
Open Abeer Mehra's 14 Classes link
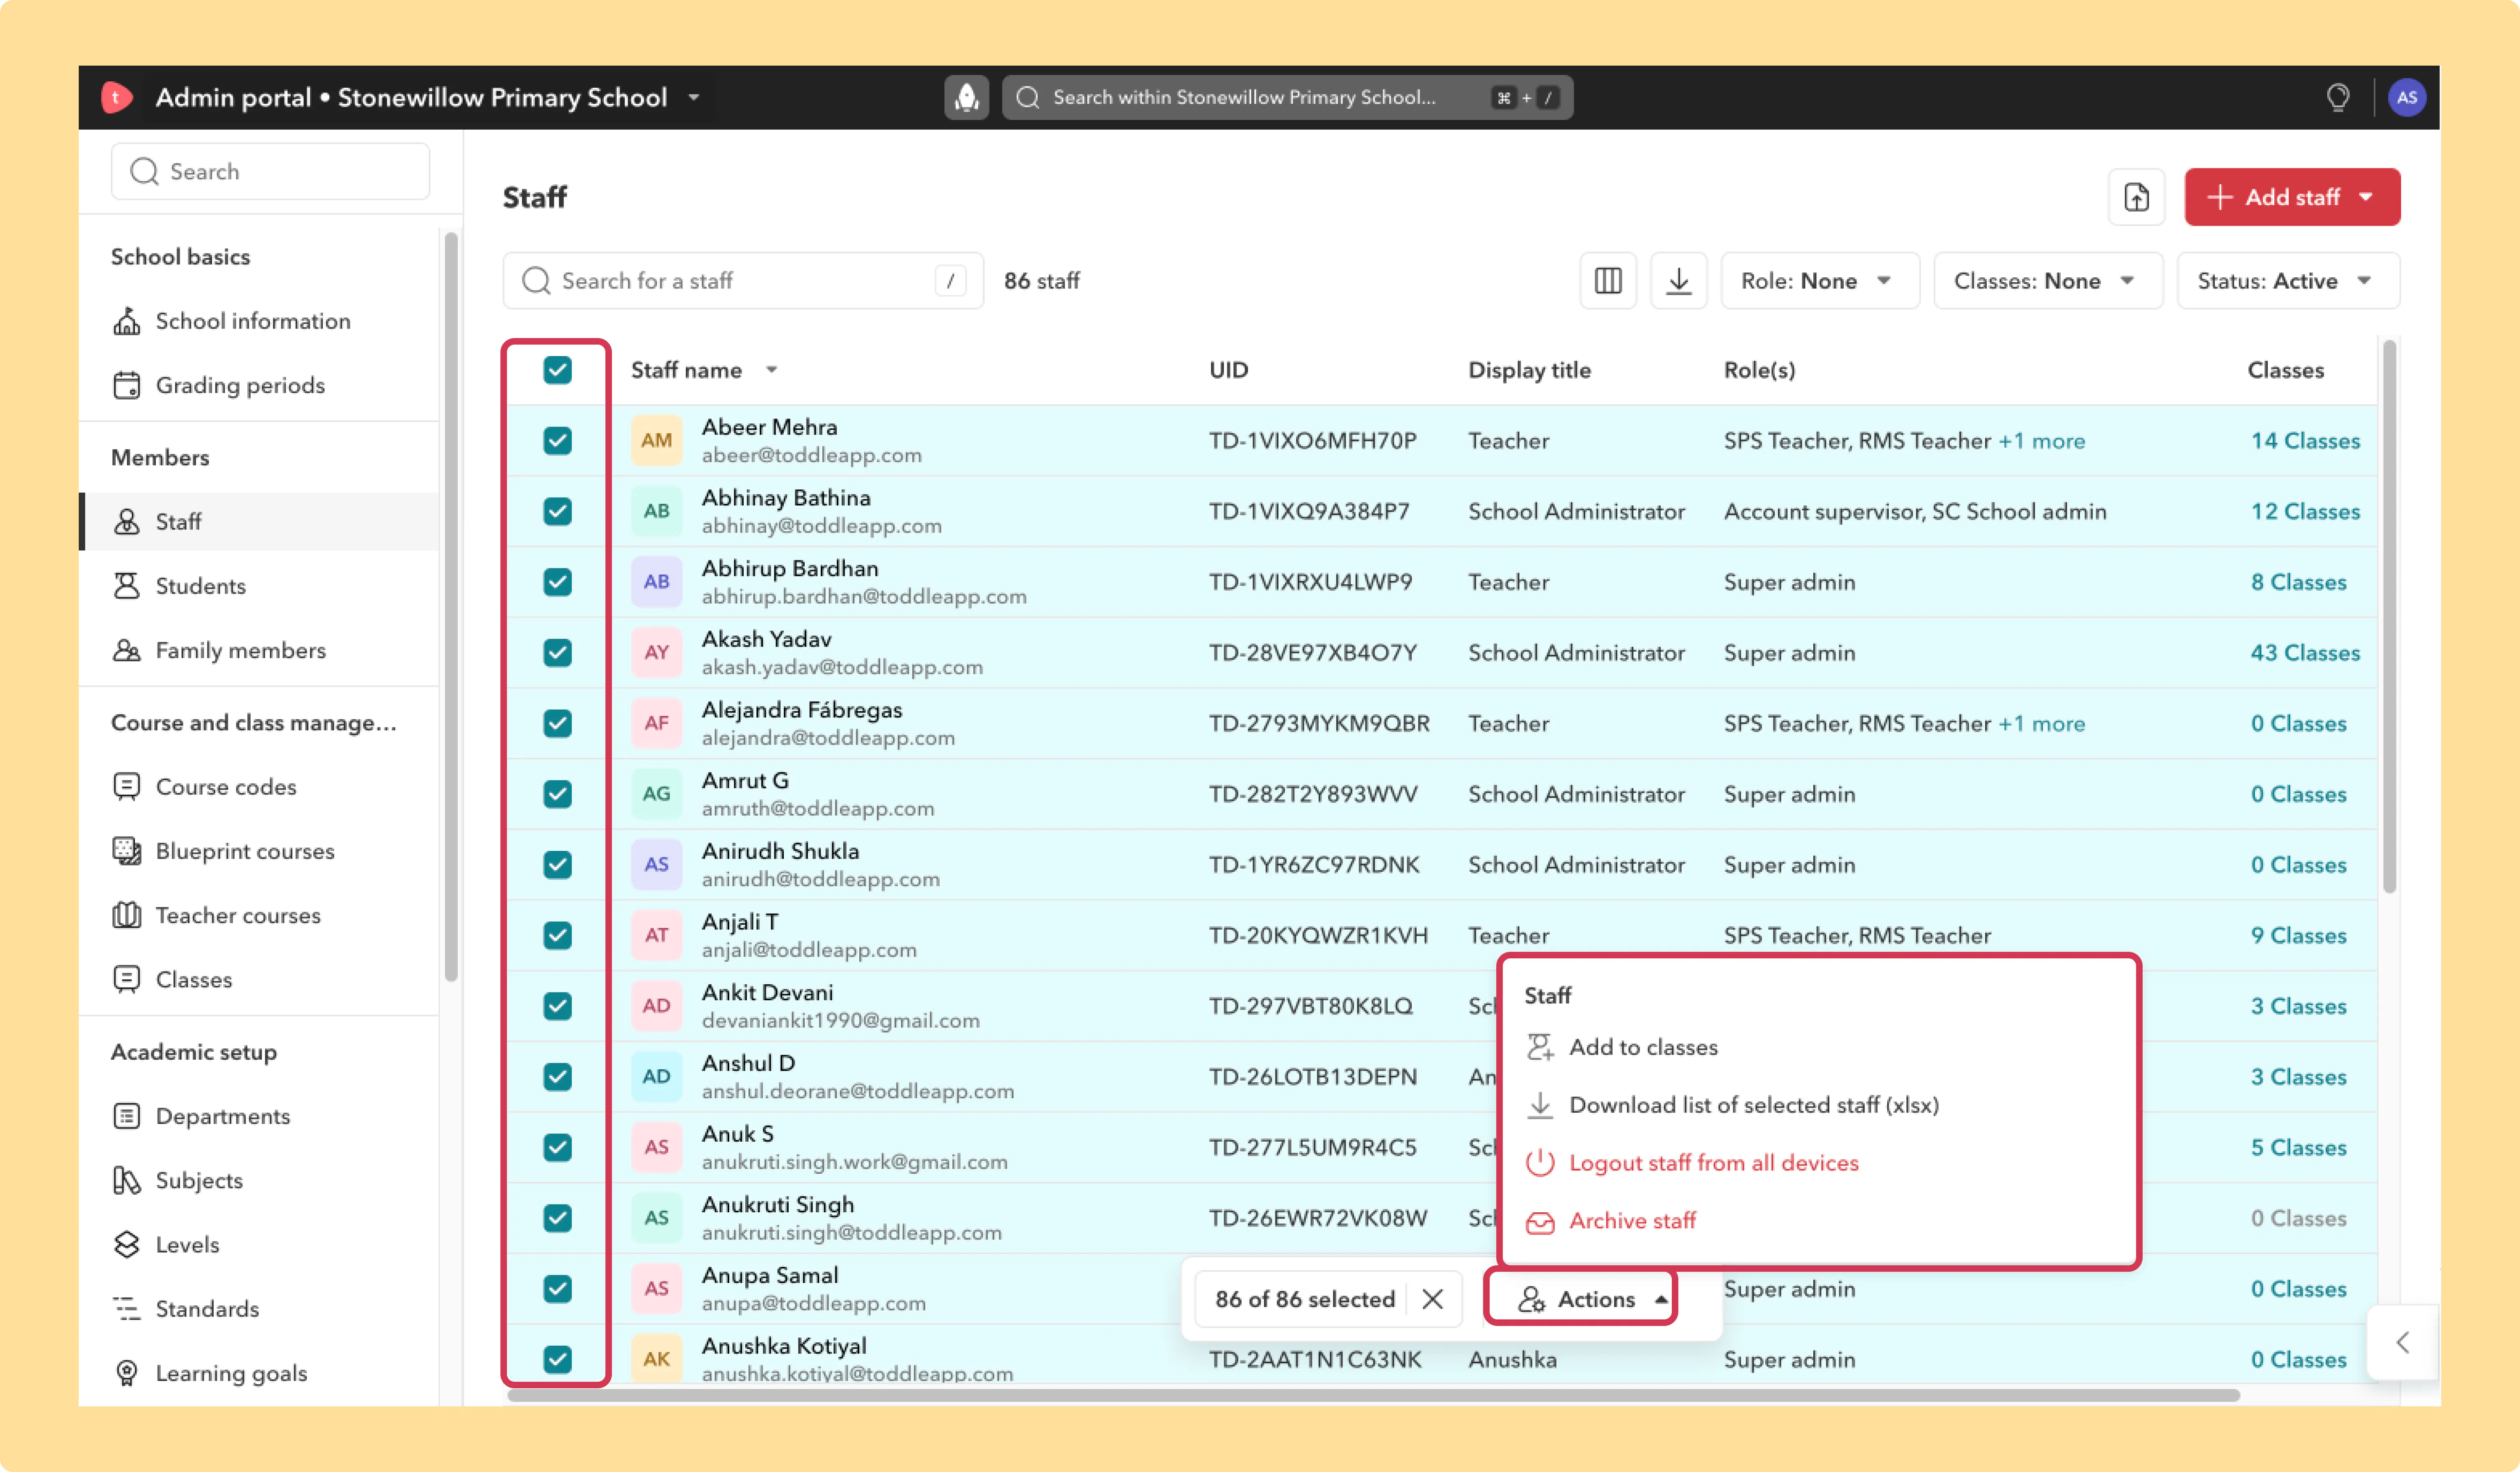click(x=2305, y=441)
